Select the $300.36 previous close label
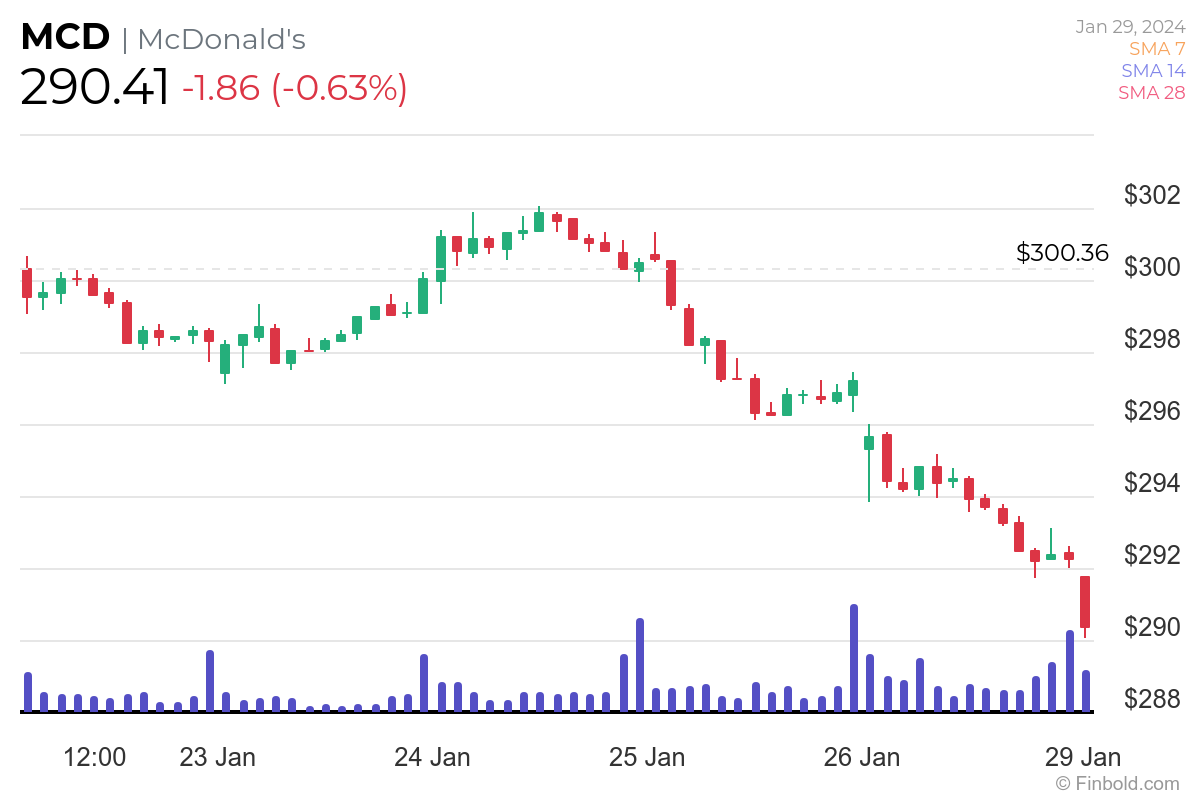 (1062, 253)
